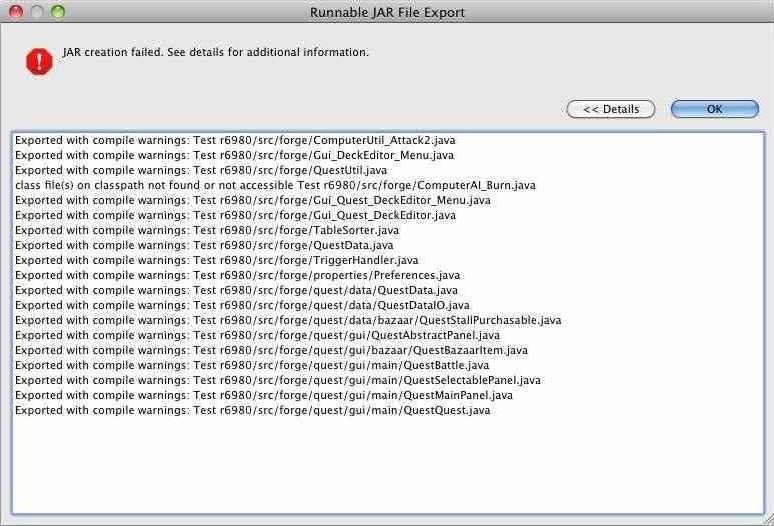Click the Gui_Quest_DeckEditor_Menu.java log line
This screenshot has height=526, width=774.
pos(252,200)
